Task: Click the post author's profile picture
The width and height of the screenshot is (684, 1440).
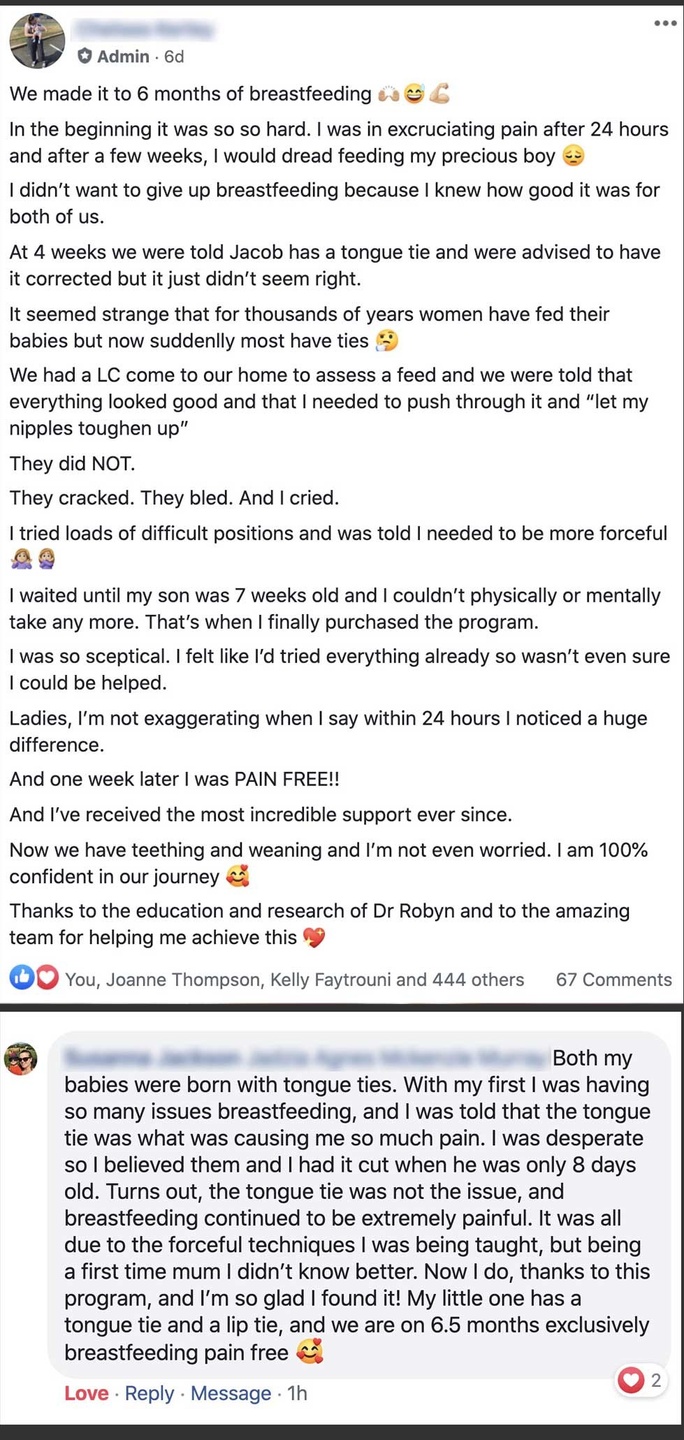Action: point(37,41)
